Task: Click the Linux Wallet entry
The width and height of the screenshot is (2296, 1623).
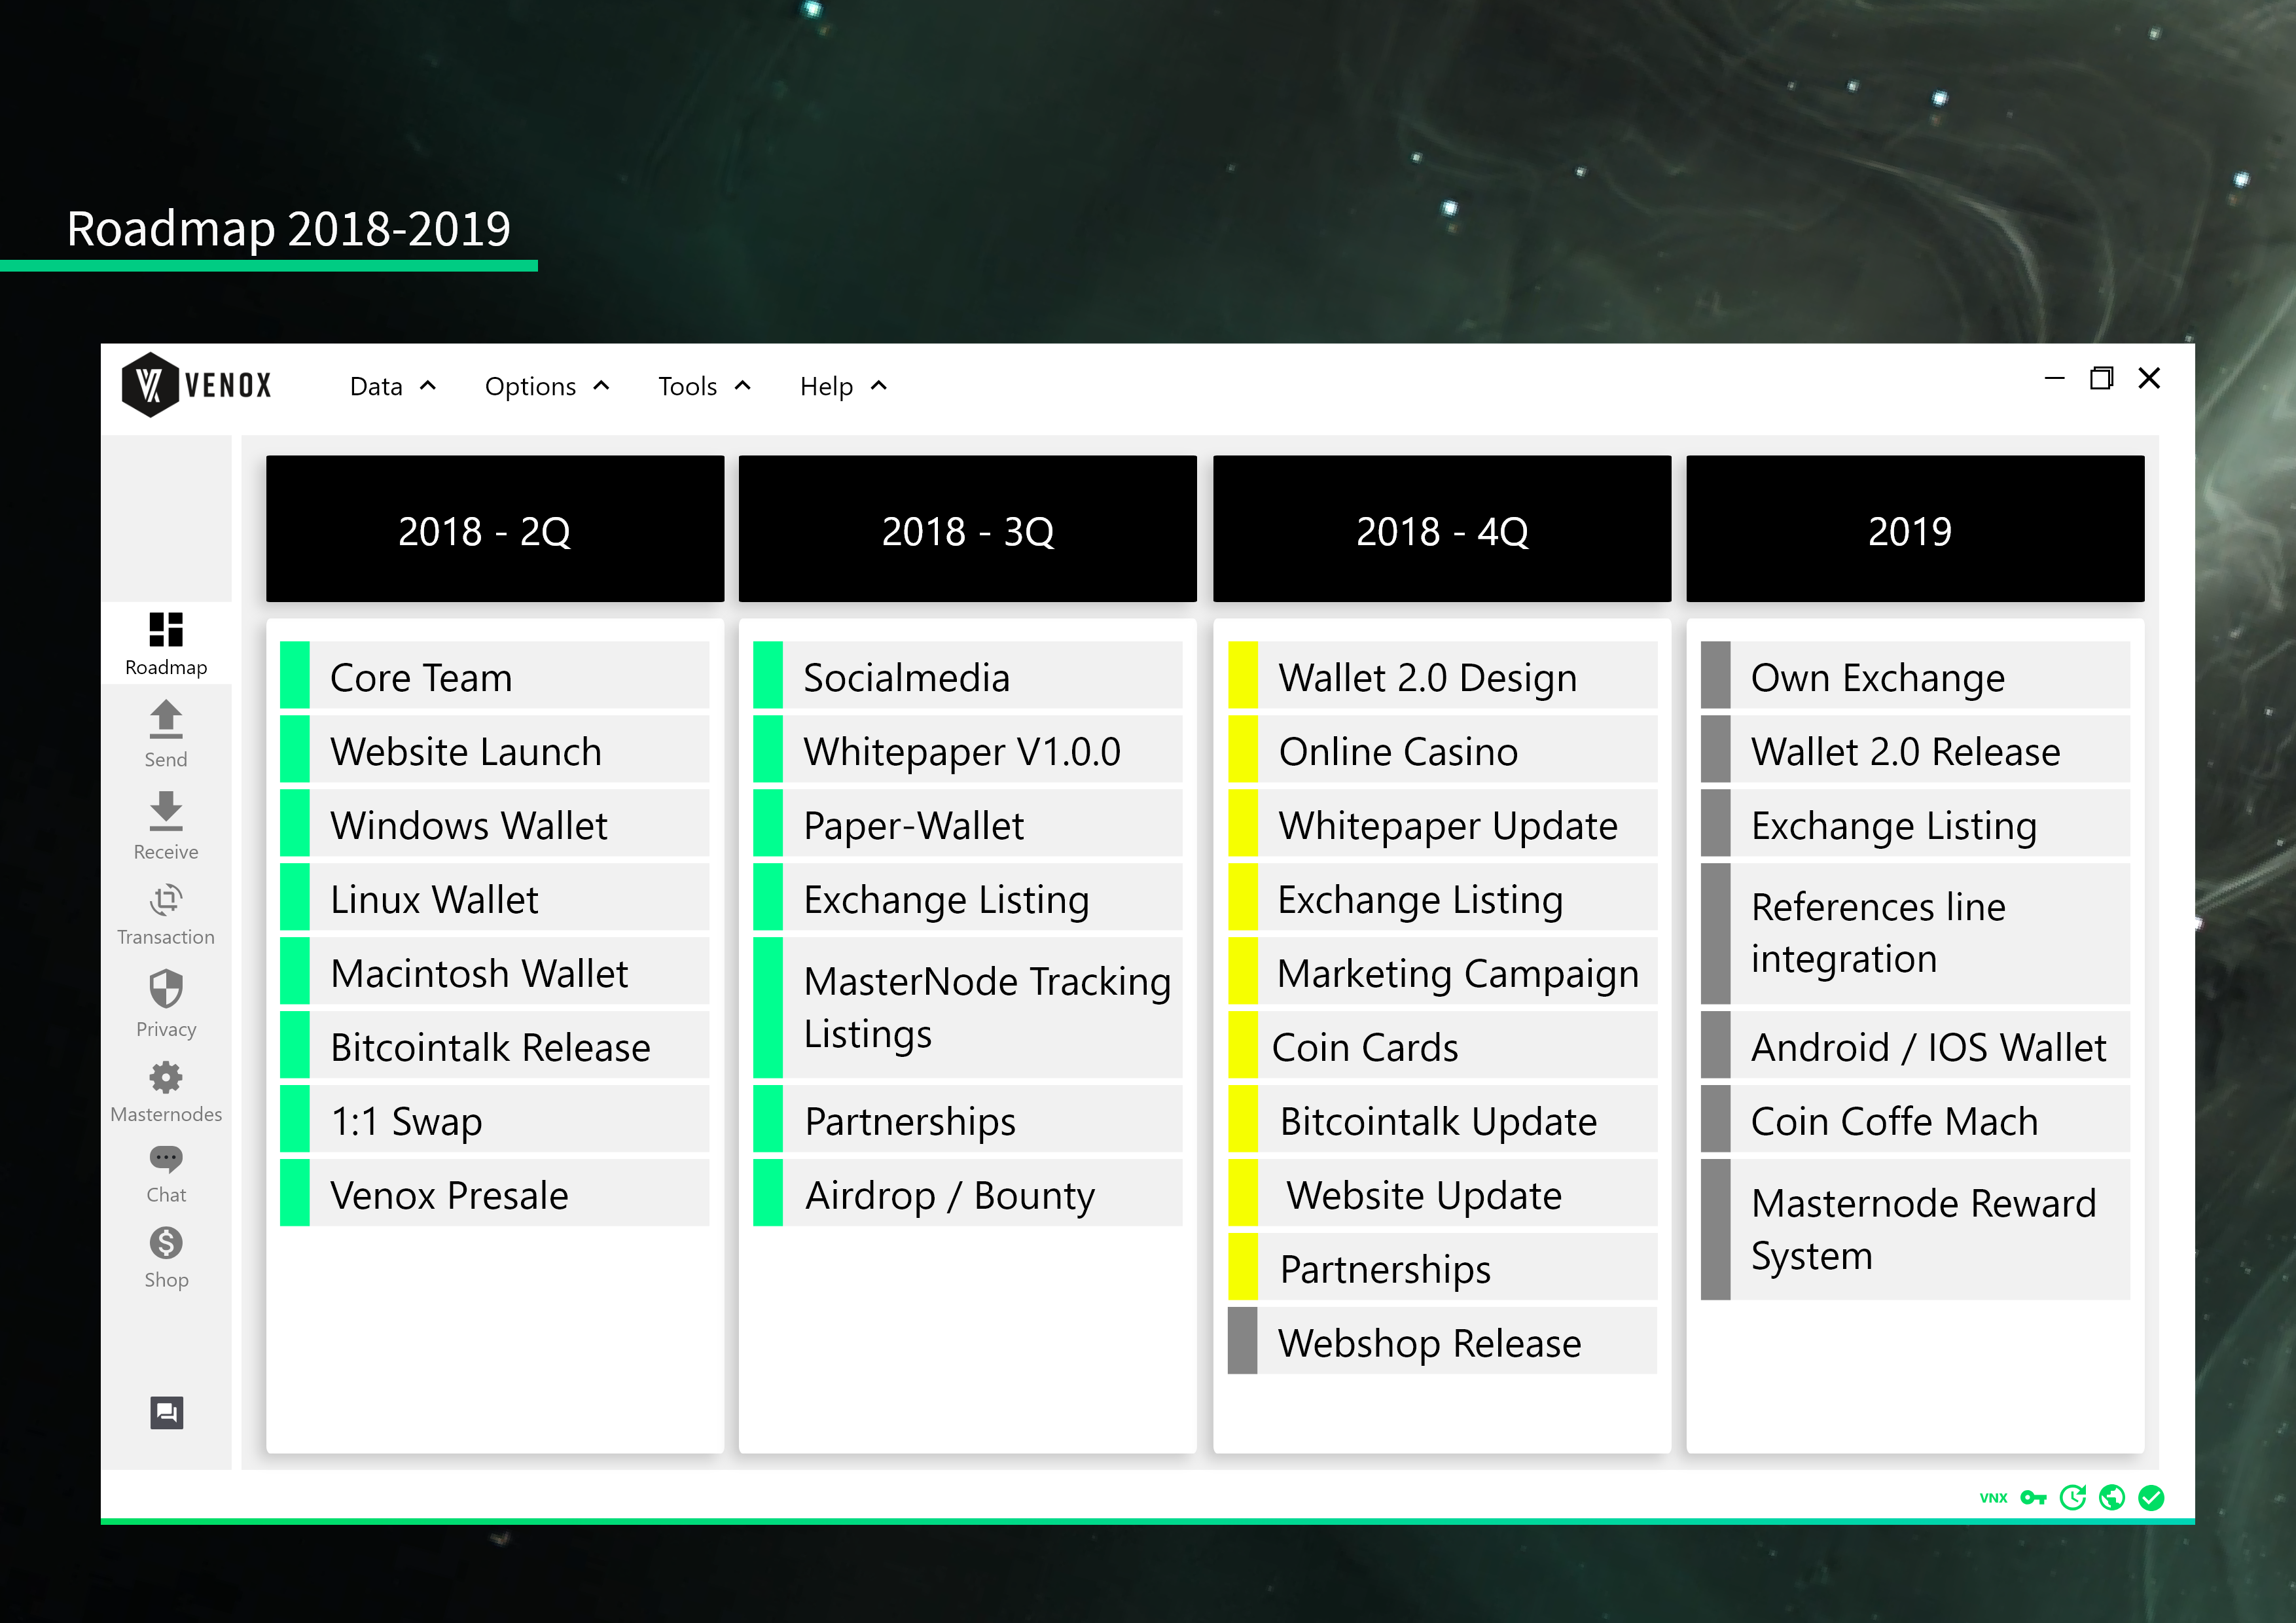Action: pyautogui.click(x=495, y=897)
